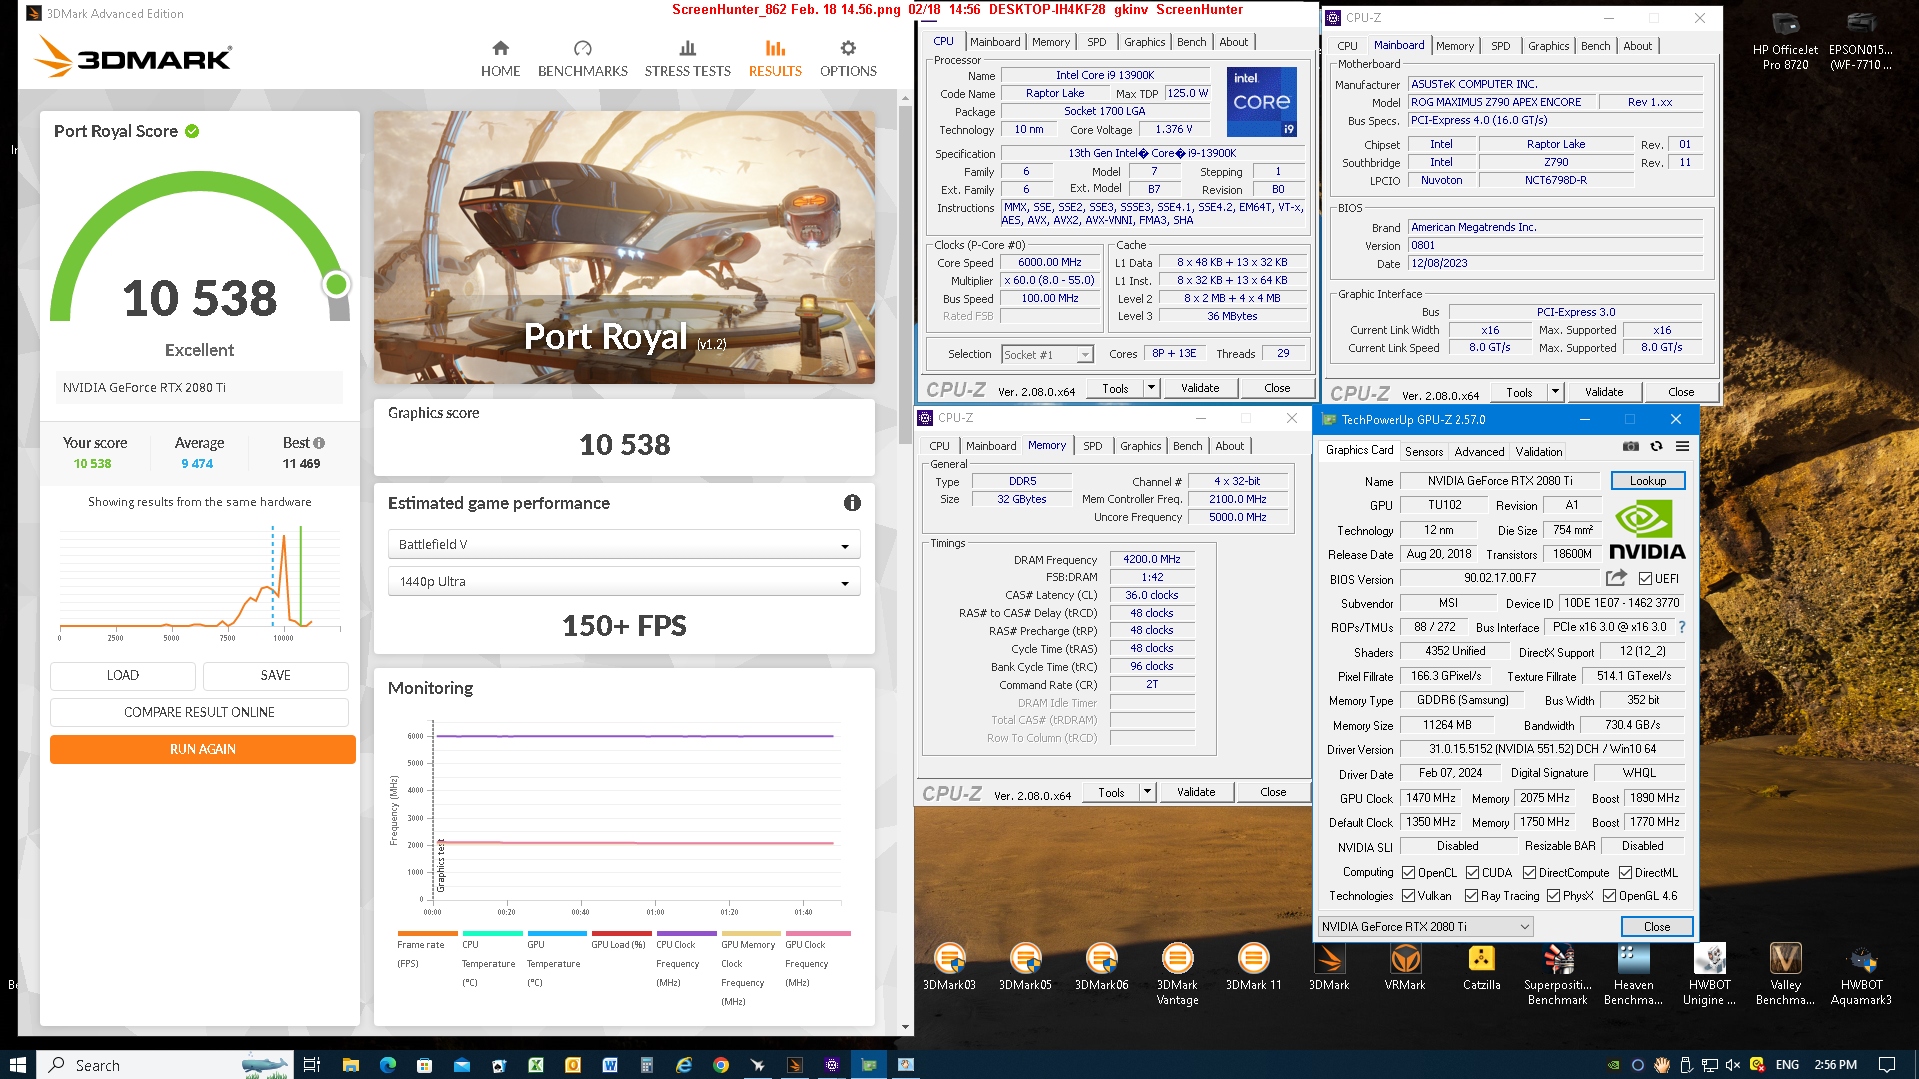Click the orange RUN AGAIN button
The image size is (1919, 1079).
point(203,749)
